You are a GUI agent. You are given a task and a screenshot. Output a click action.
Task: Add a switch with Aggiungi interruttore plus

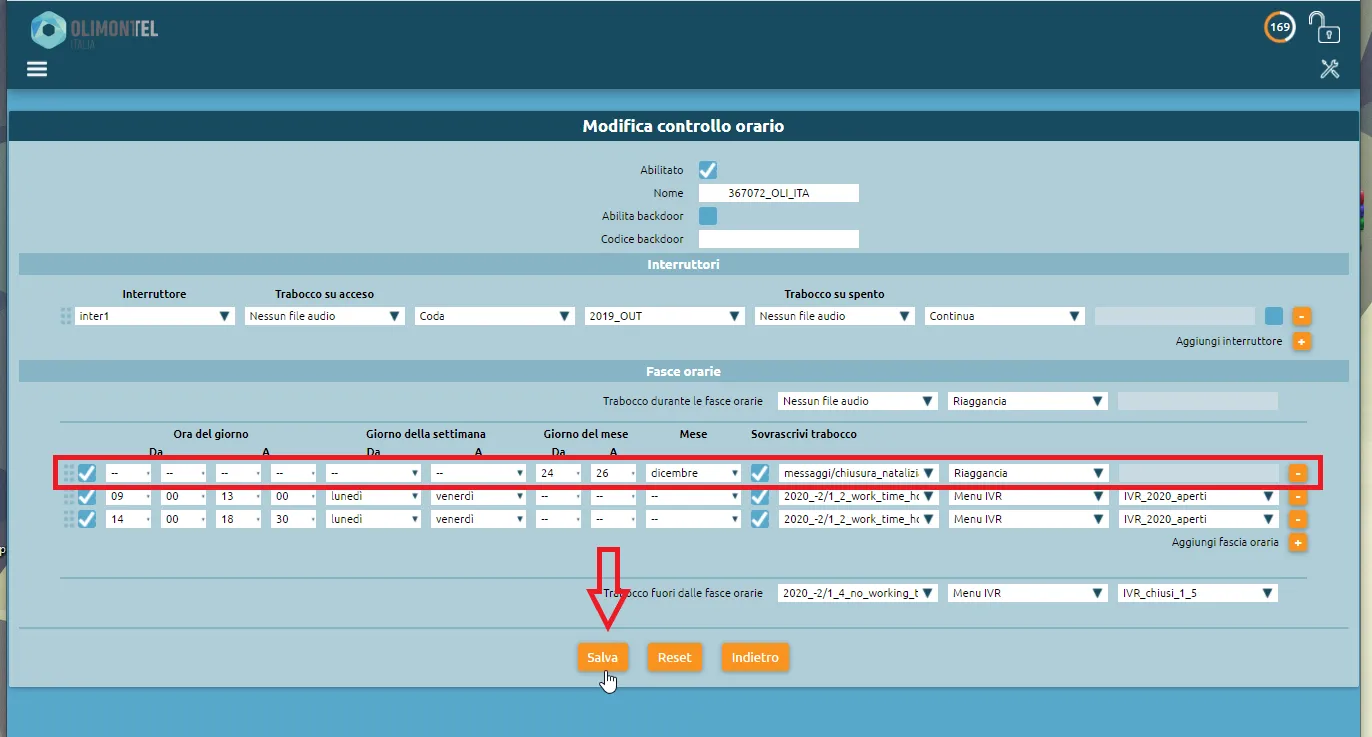coord(1301,341)
